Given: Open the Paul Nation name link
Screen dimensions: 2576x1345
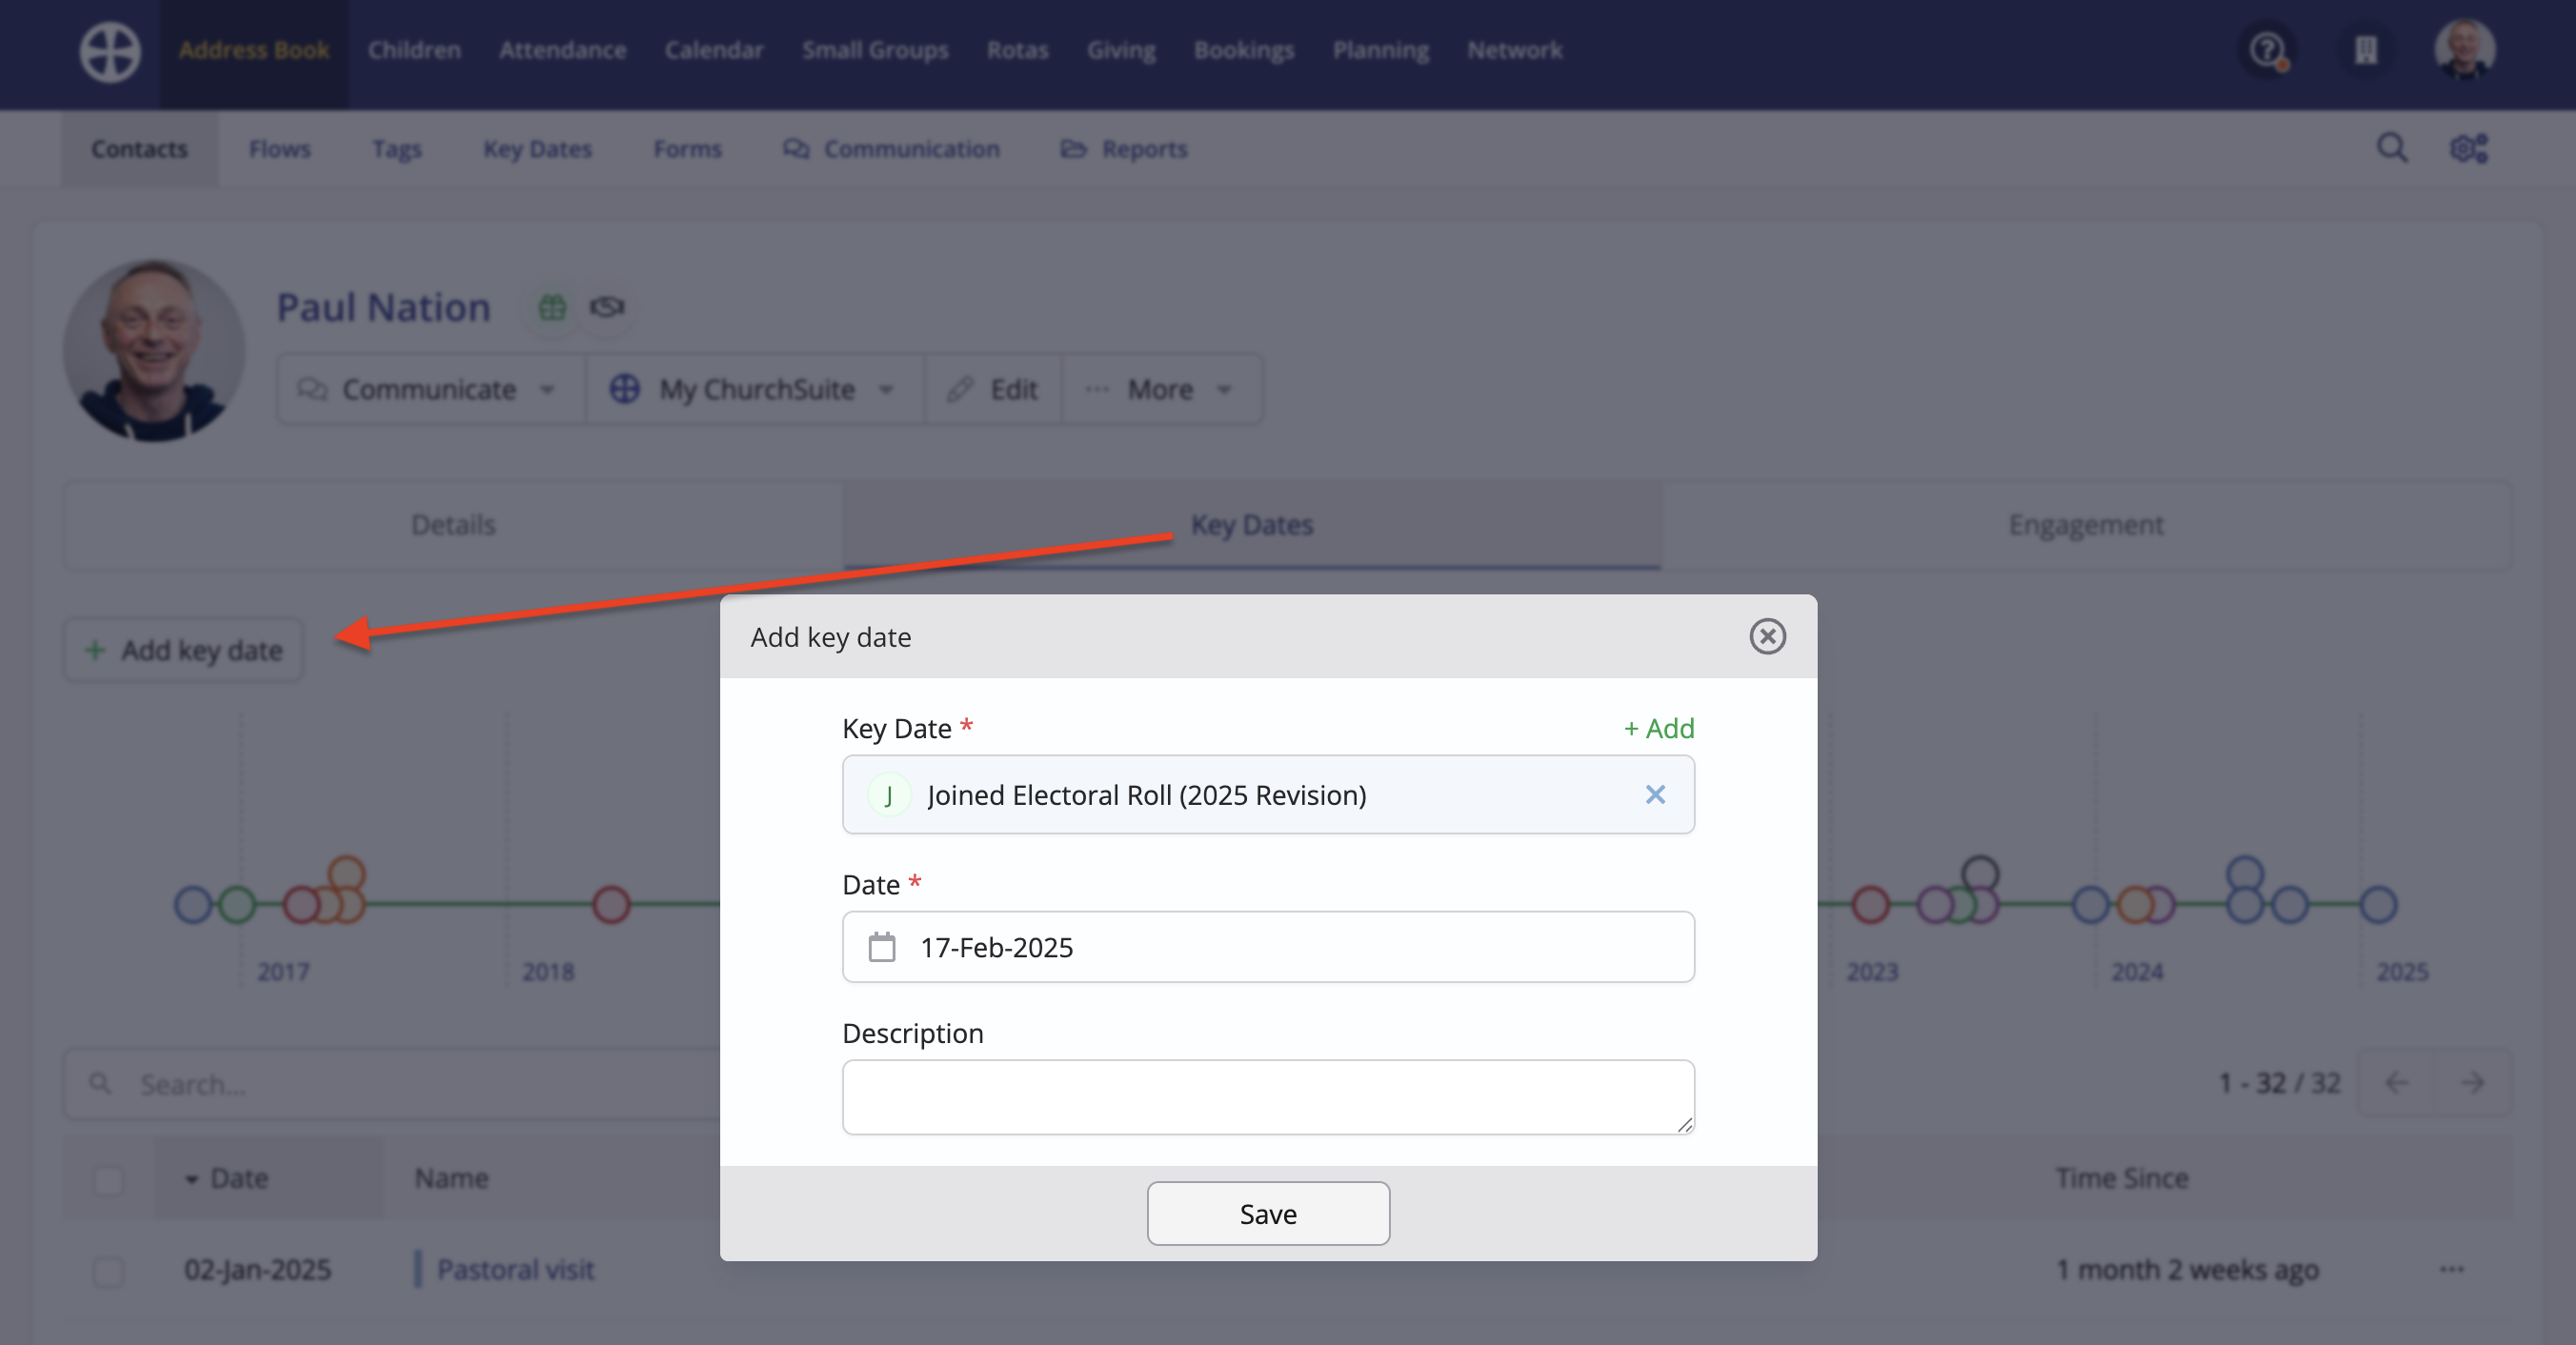Looking at the screenshot, I should click(384, 307).
